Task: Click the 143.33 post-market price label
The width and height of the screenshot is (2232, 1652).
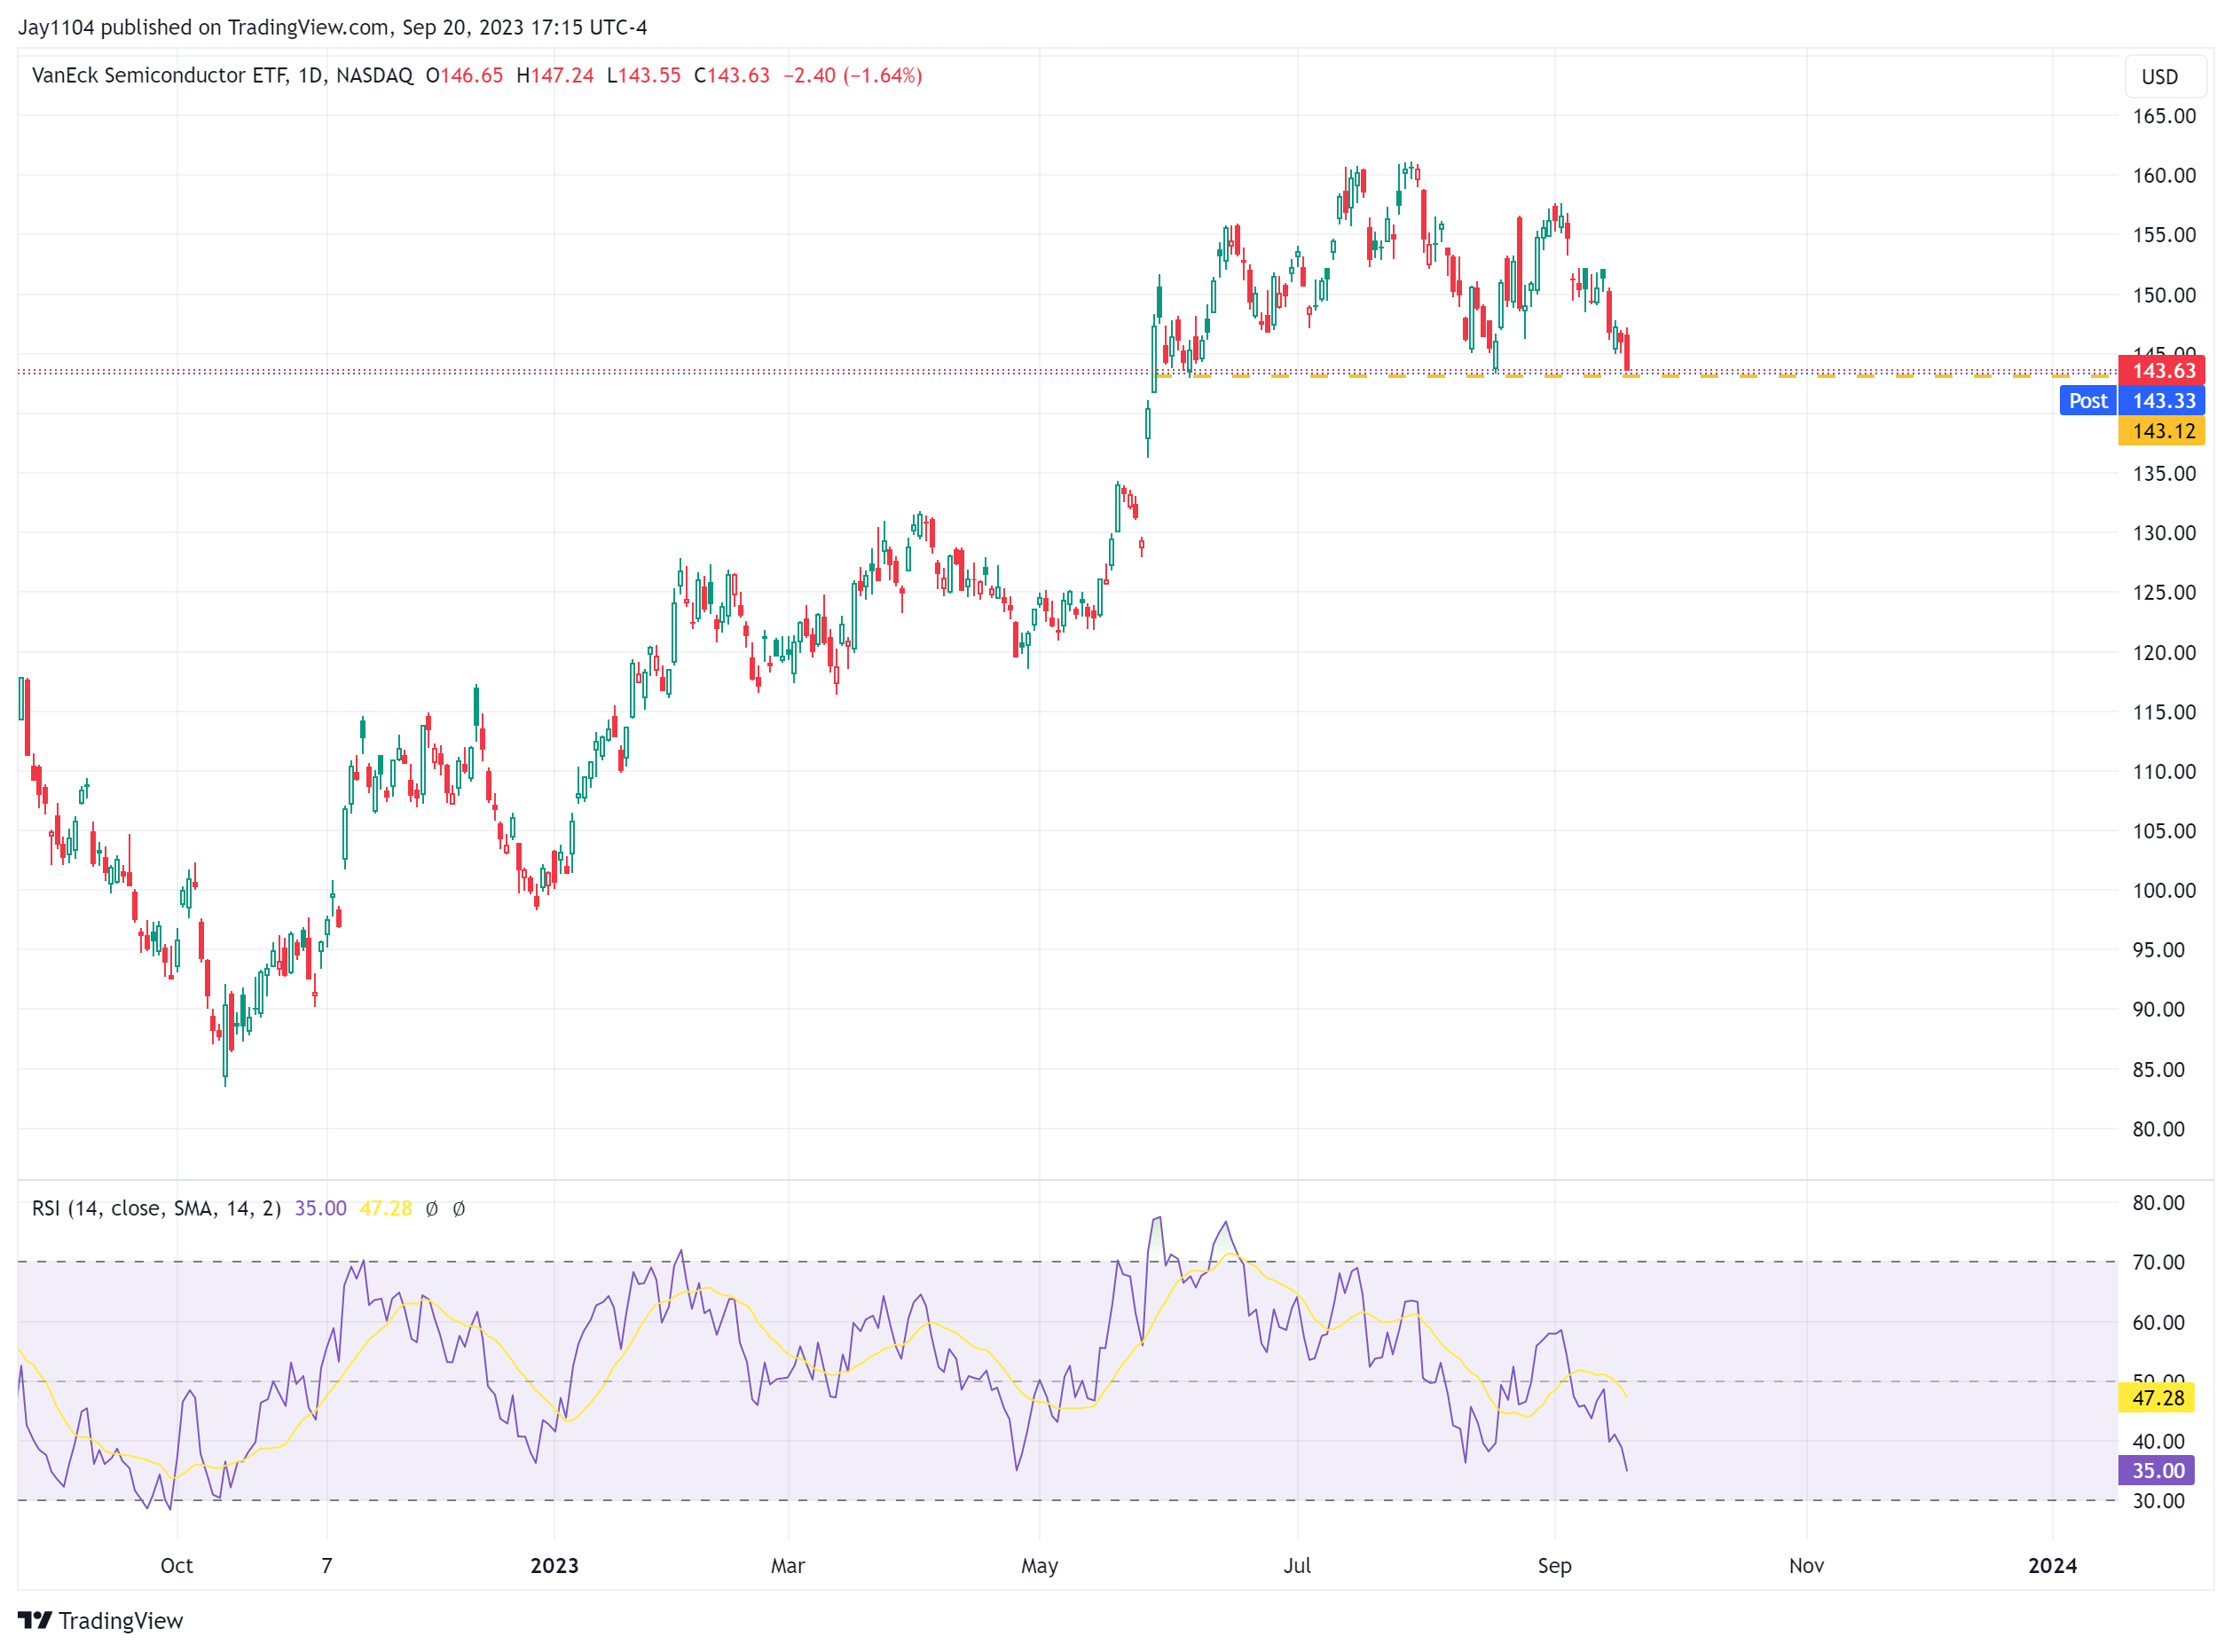Action: pyautogui.click(x=2162, y=401)
